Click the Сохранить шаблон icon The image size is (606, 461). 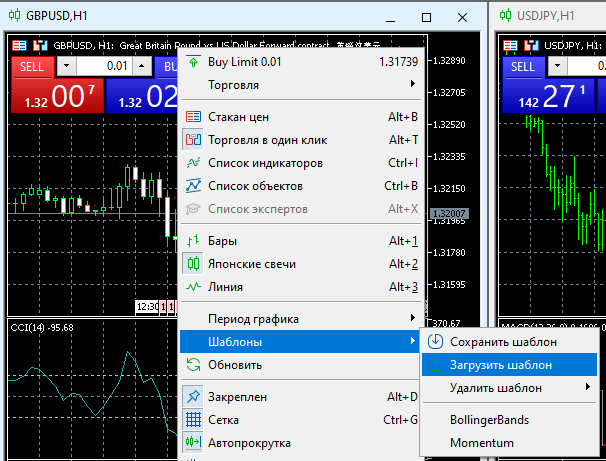(x=435, y=342)
